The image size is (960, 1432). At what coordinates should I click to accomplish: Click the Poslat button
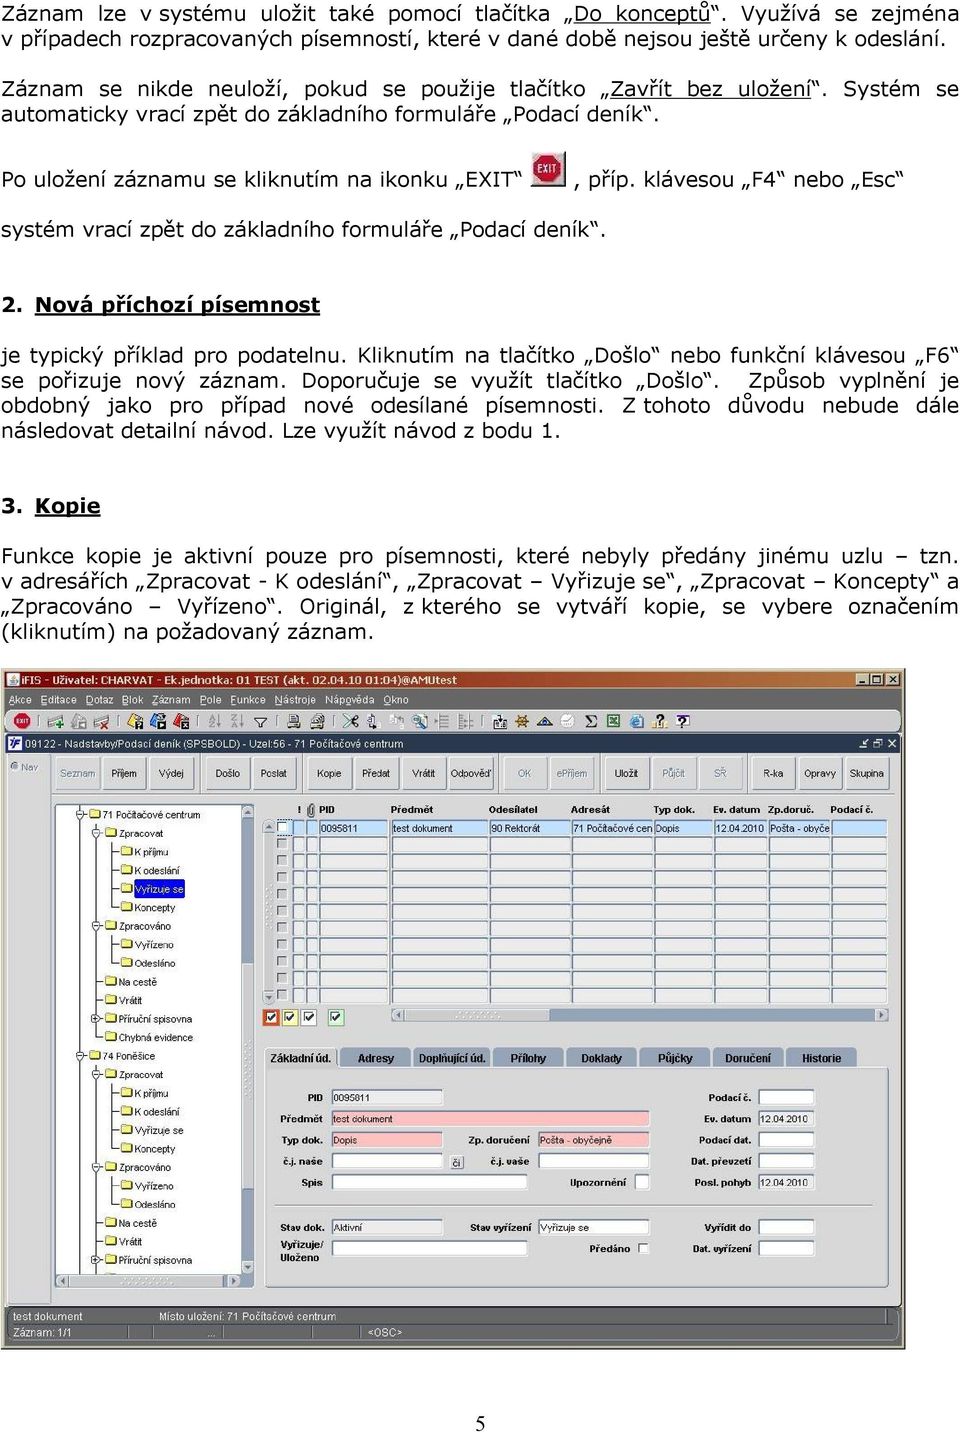tap(274, 773)
